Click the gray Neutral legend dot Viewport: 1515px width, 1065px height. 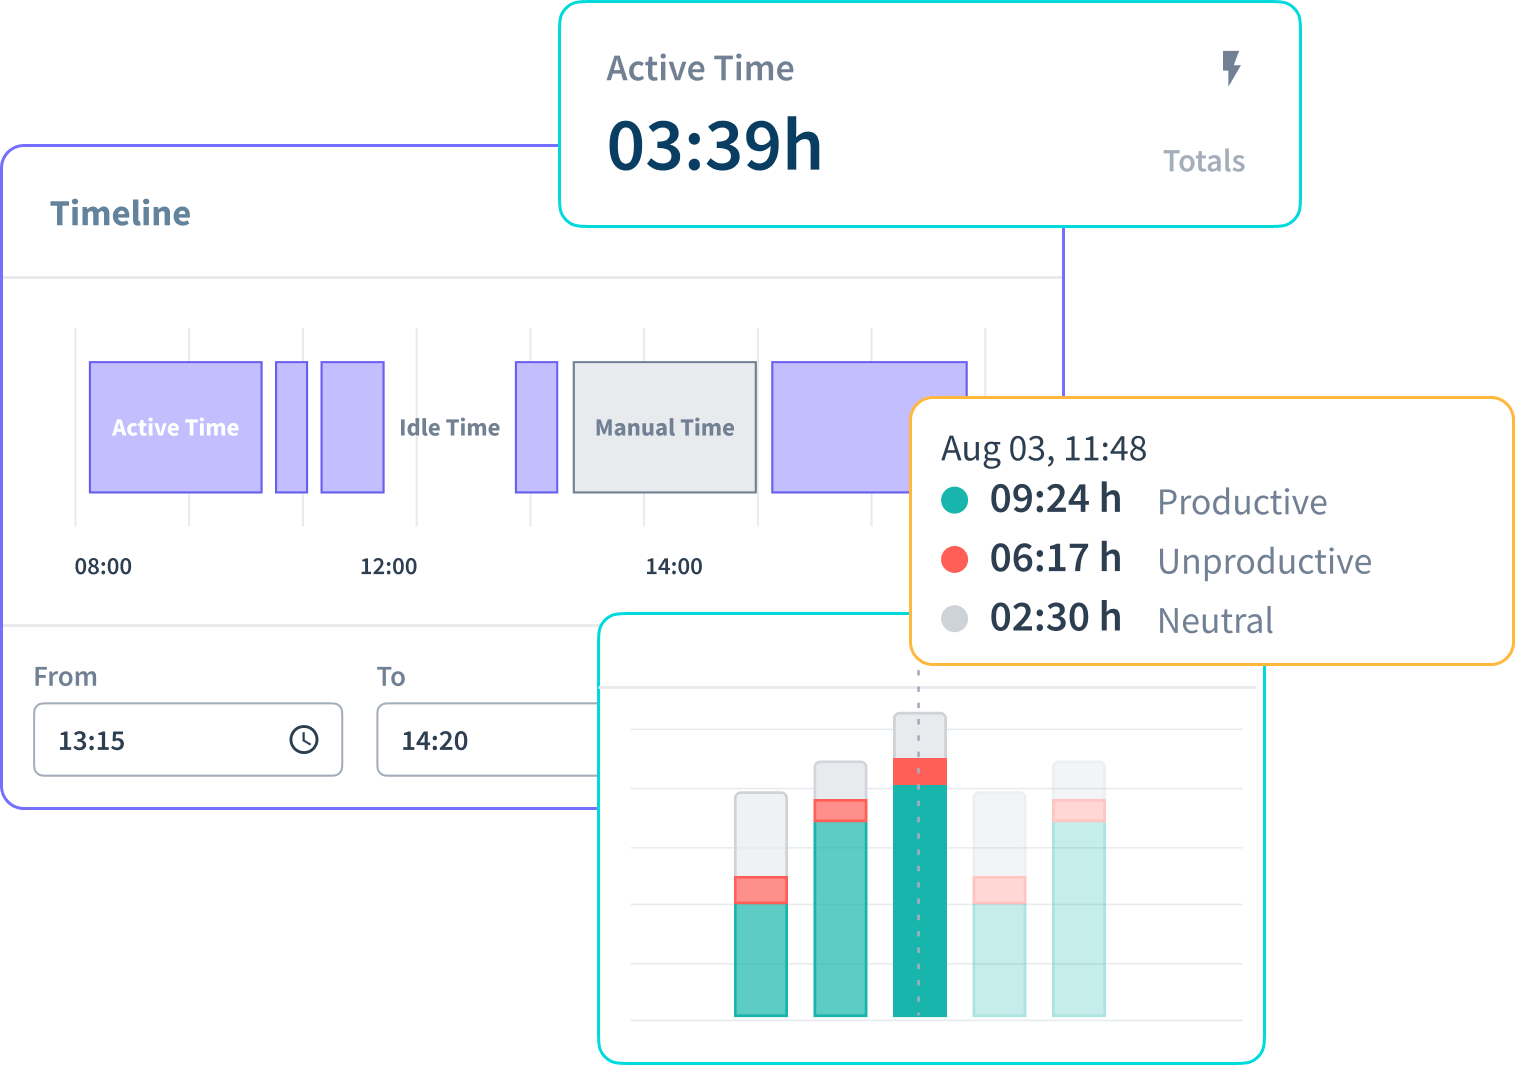pos(955,619)
